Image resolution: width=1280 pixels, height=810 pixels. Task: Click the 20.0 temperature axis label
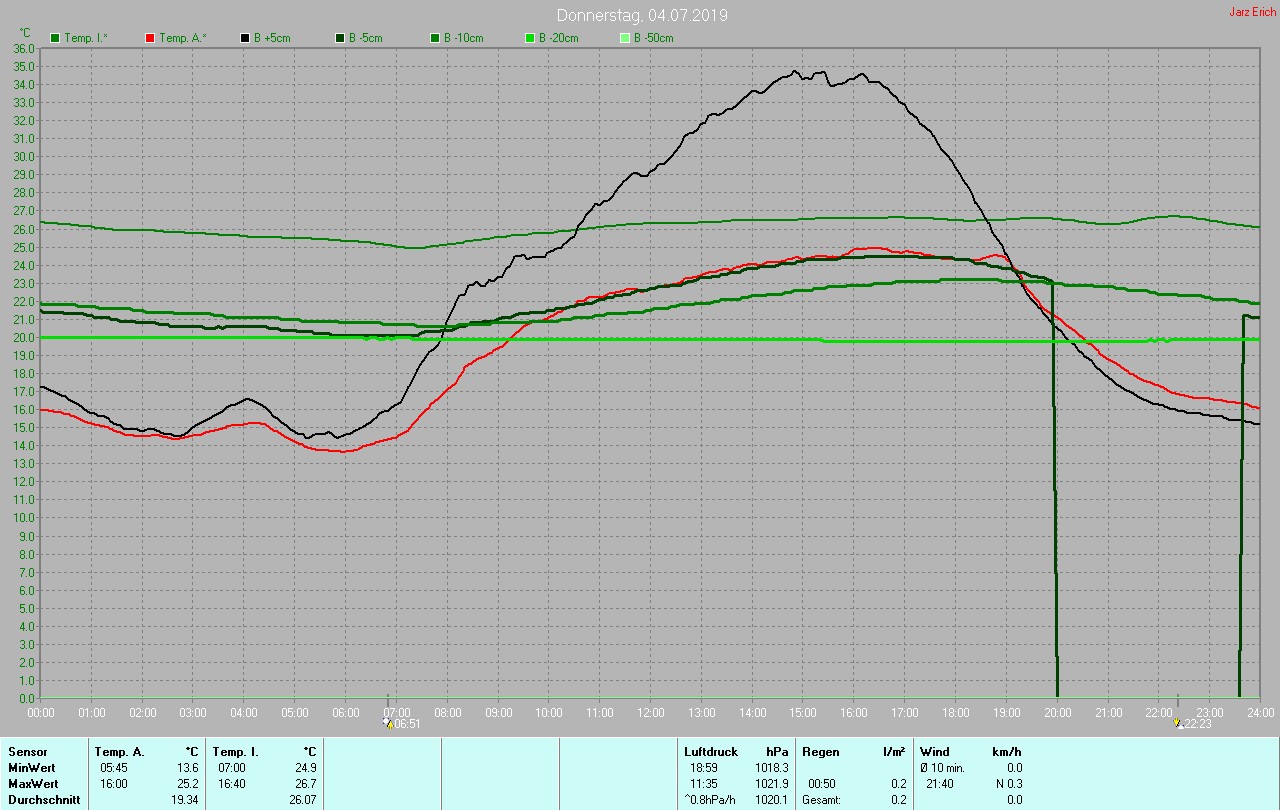pos(24,337)
